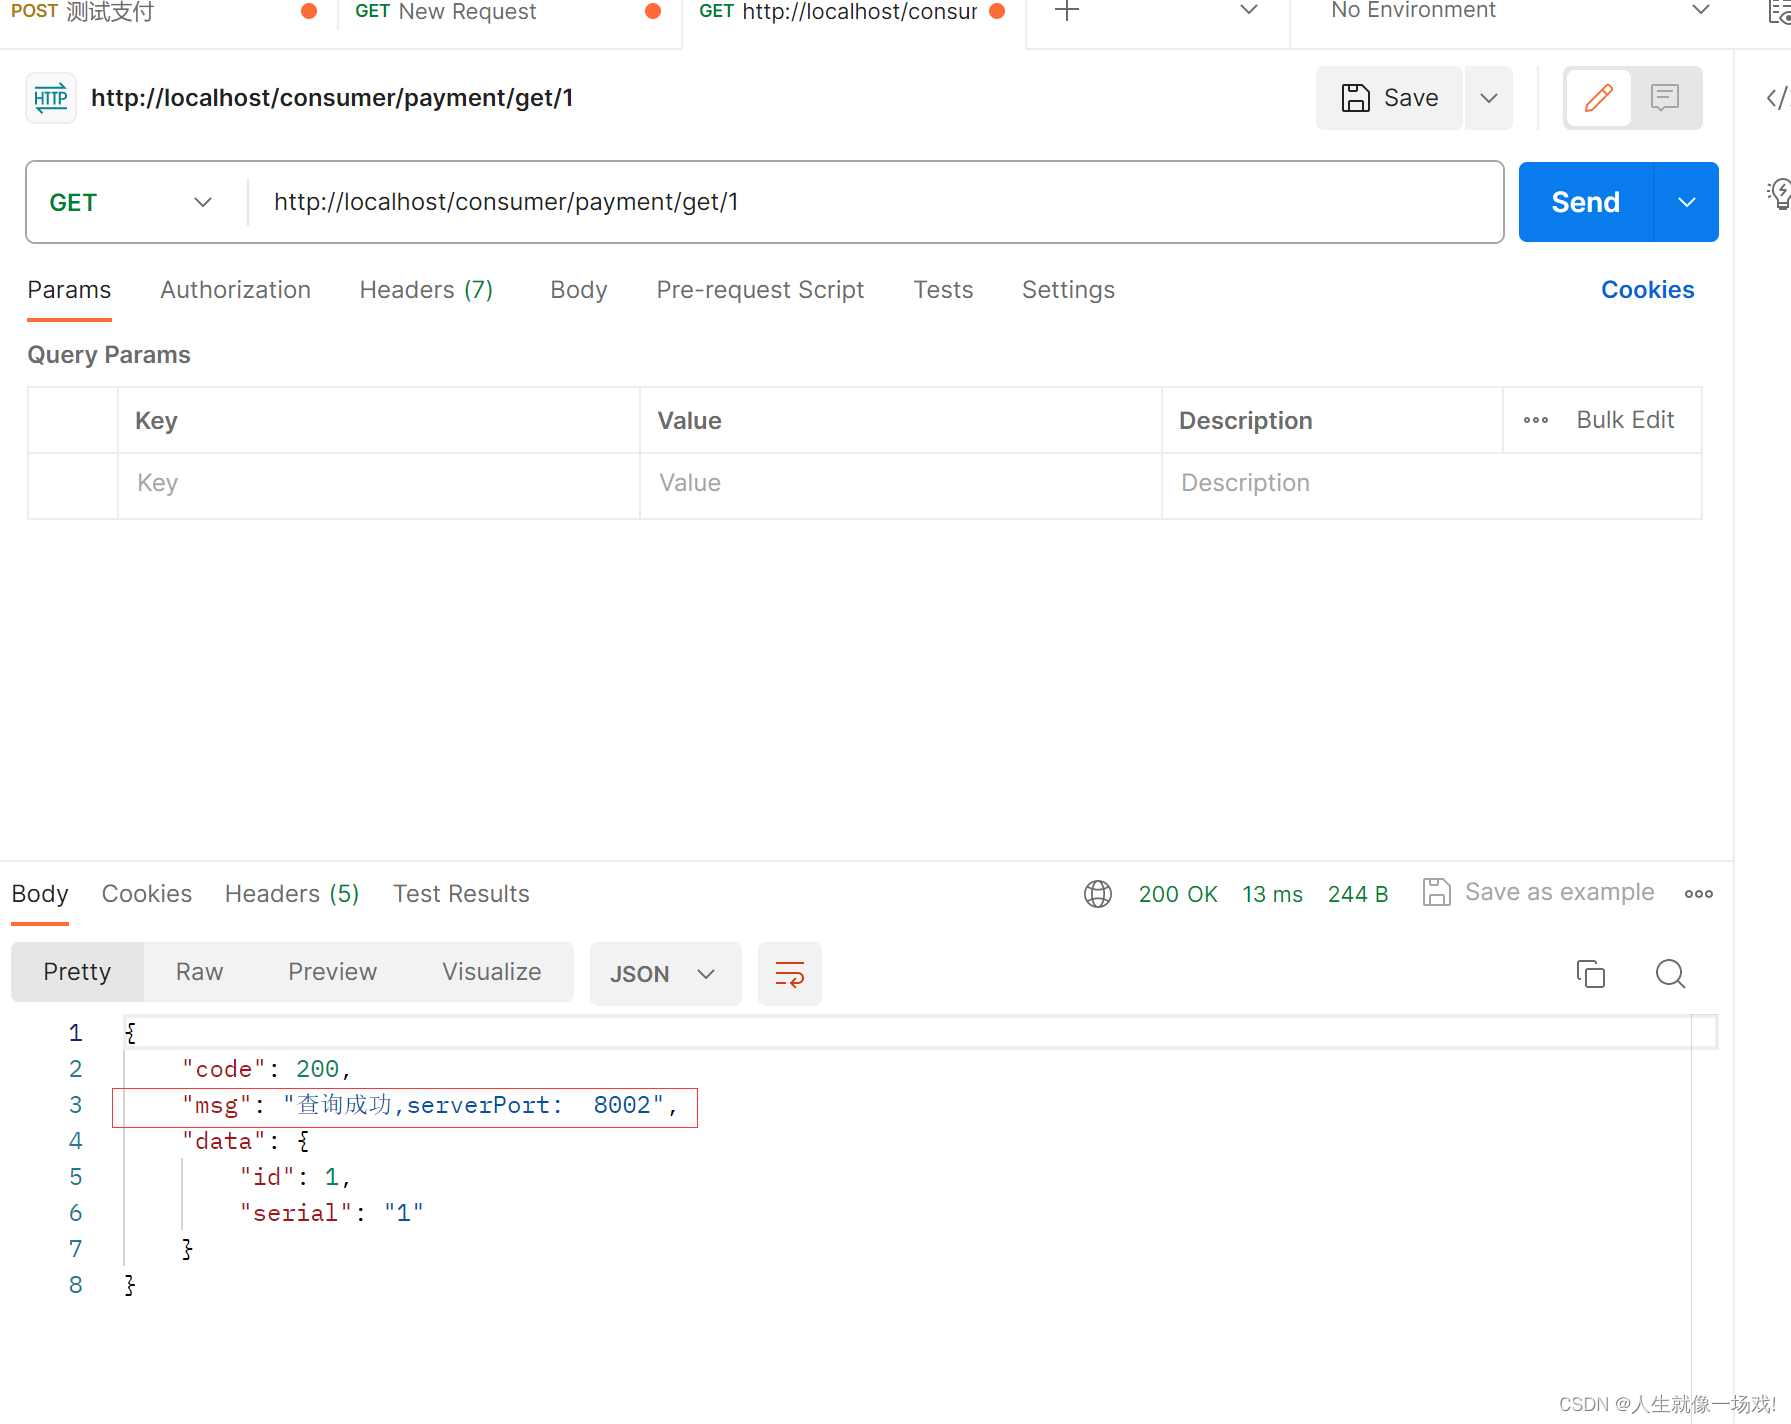Click the "code": 200 line
Screen dimensions: 1791x1424
coord(266,1069)
